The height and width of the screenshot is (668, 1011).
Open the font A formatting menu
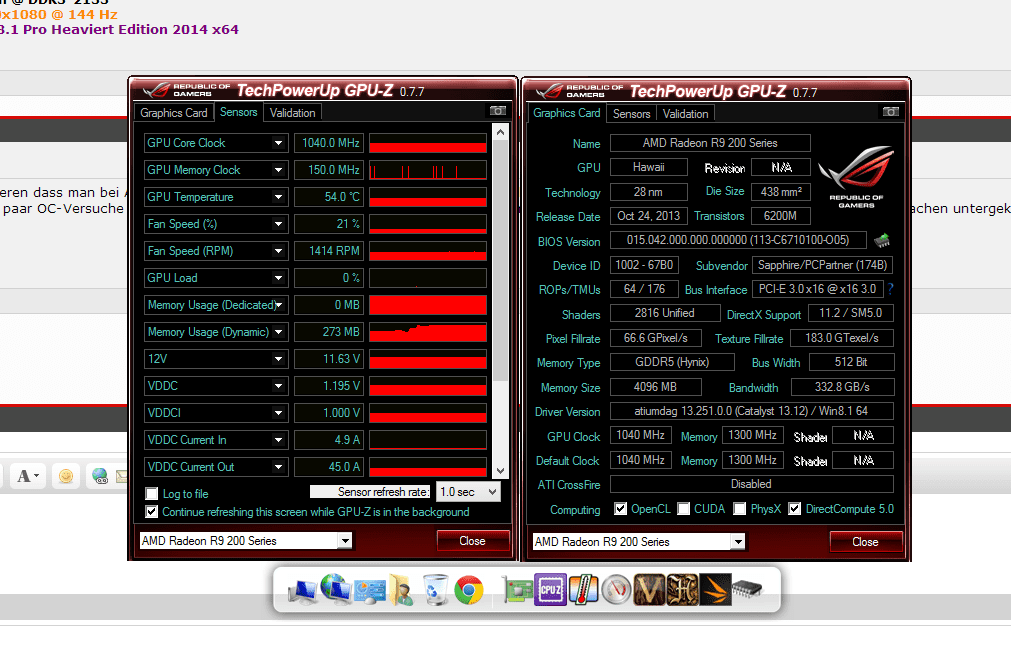[27, 476]
